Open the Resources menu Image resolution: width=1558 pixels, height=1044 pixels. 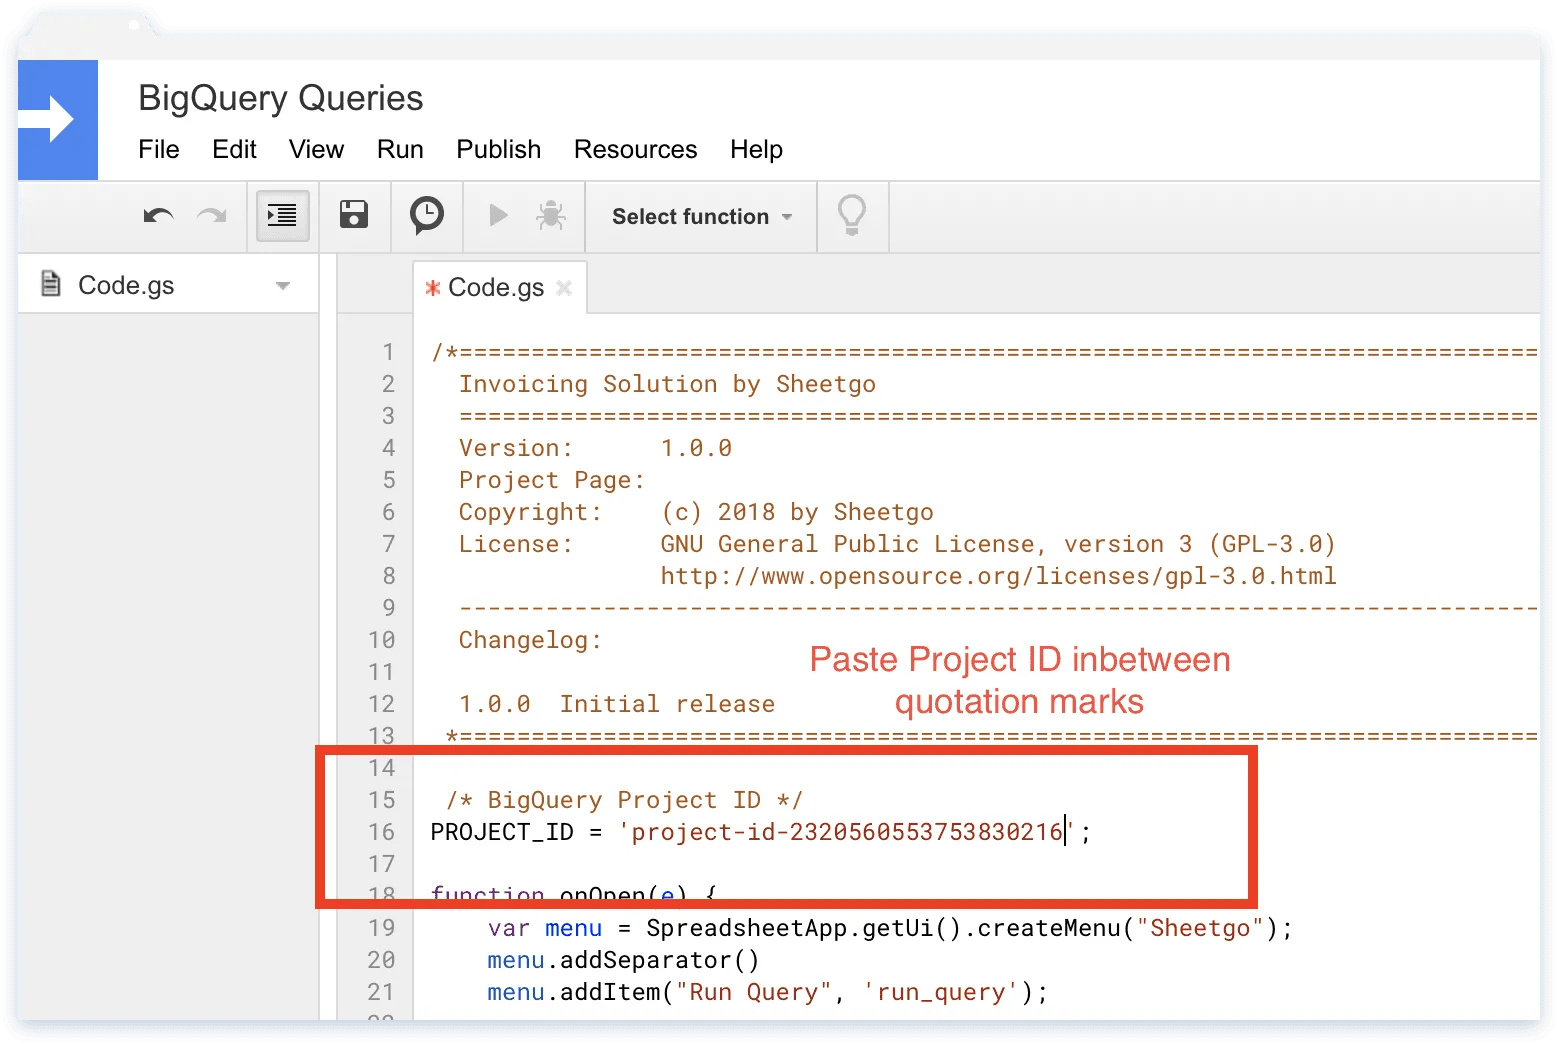(635, 149)
